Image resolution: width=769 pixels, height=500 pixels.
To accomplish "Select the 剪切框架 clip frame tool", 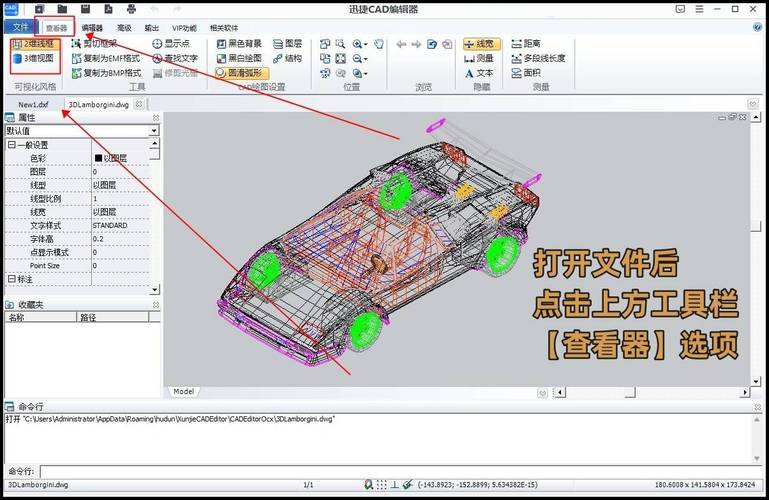I will [x=95, y=44].
